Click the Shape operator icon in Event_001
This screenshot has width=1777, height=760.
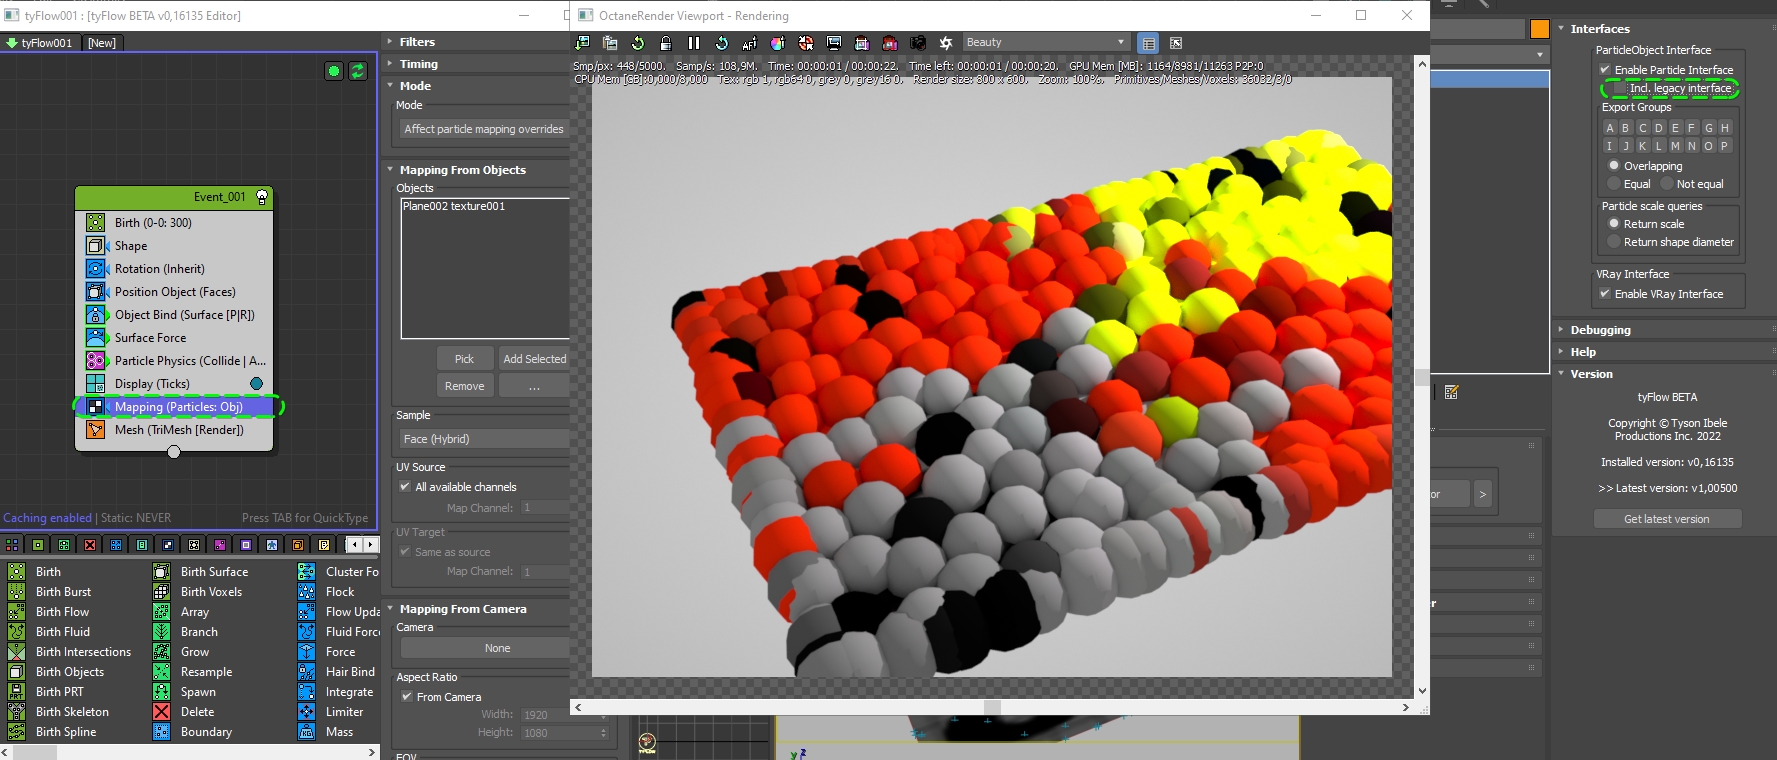coord(95,245)
